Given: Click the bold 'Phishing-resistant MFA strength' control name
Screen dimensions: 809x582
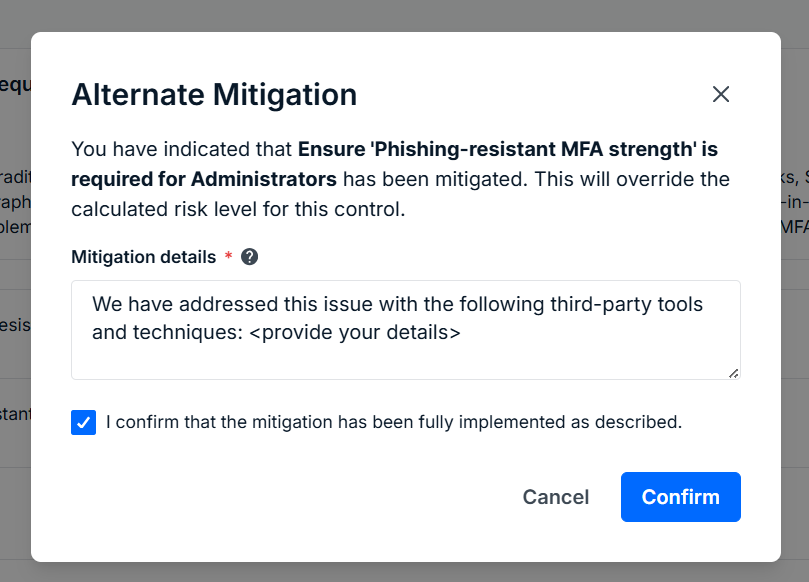Looking at the screenshot, I should (x=533, y=149).
